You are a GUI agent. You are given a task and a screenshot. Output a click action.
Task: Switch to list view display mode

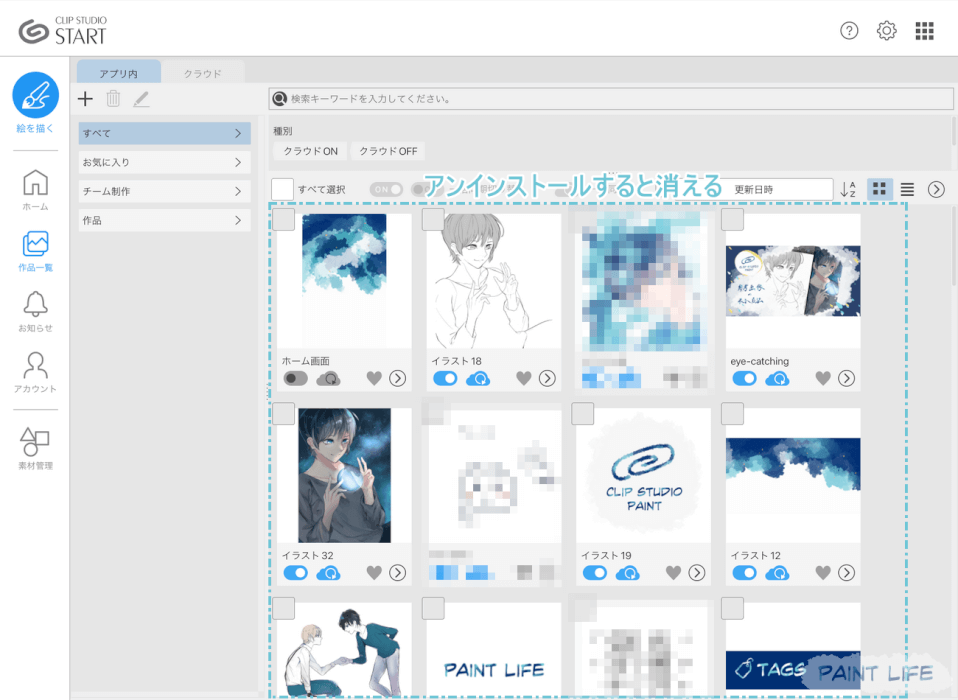tap(907, 189)
